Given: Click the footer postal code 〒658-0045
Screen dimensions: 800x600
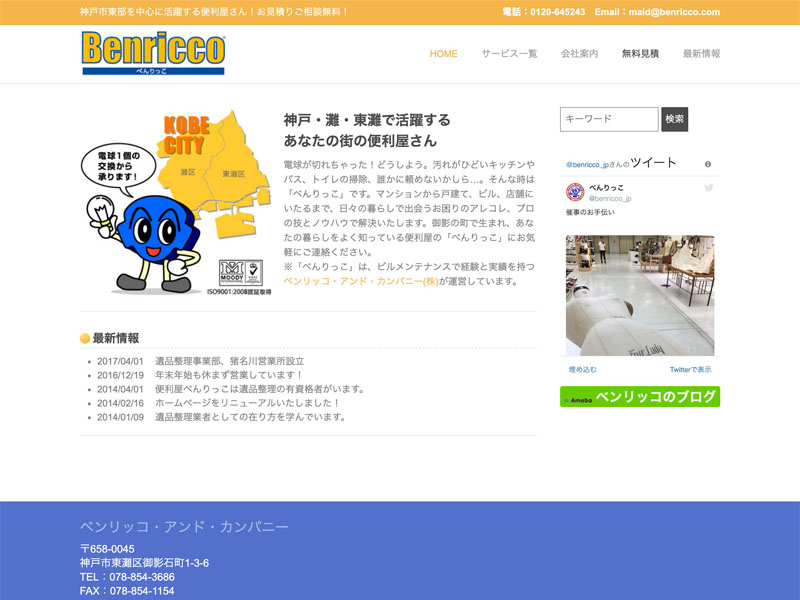Looking at the screenshot, I should pos(107,549).
